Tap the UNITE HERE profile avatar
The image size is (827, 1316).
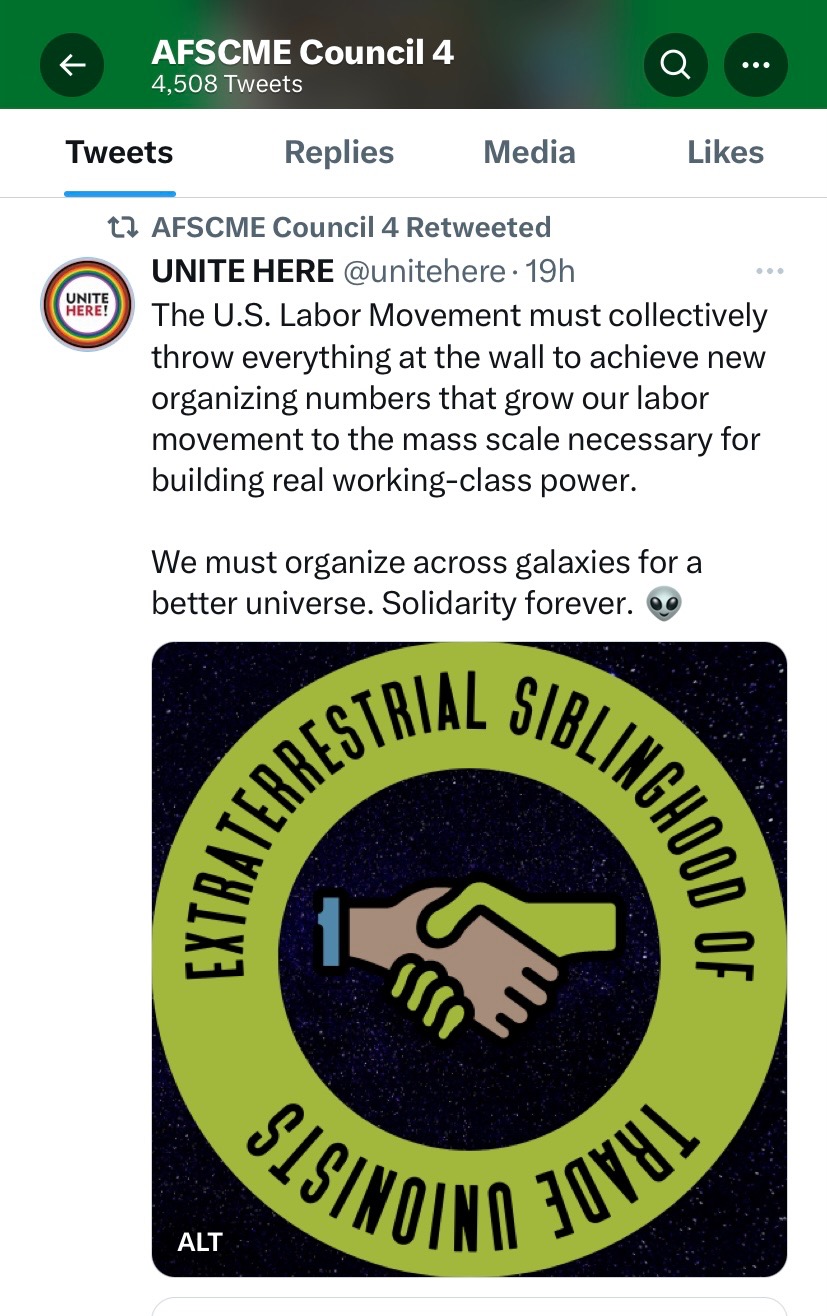coord(87,304)
